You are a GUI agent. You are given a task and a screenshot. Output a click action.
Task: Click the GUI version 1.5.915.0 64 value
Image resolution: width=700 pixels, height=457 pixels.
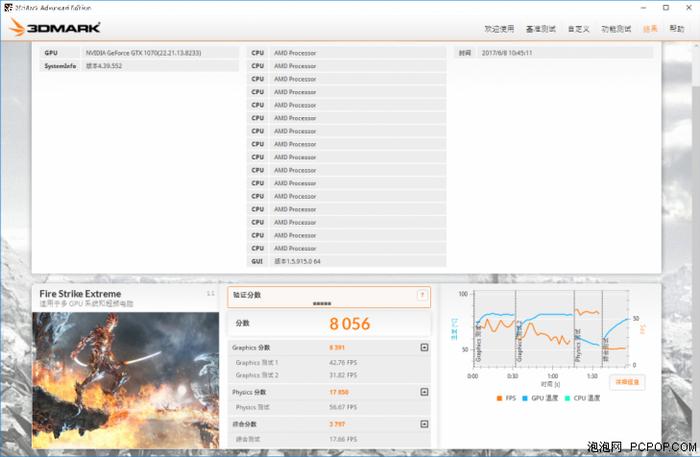pyautogui.click(x=297, y=262)
